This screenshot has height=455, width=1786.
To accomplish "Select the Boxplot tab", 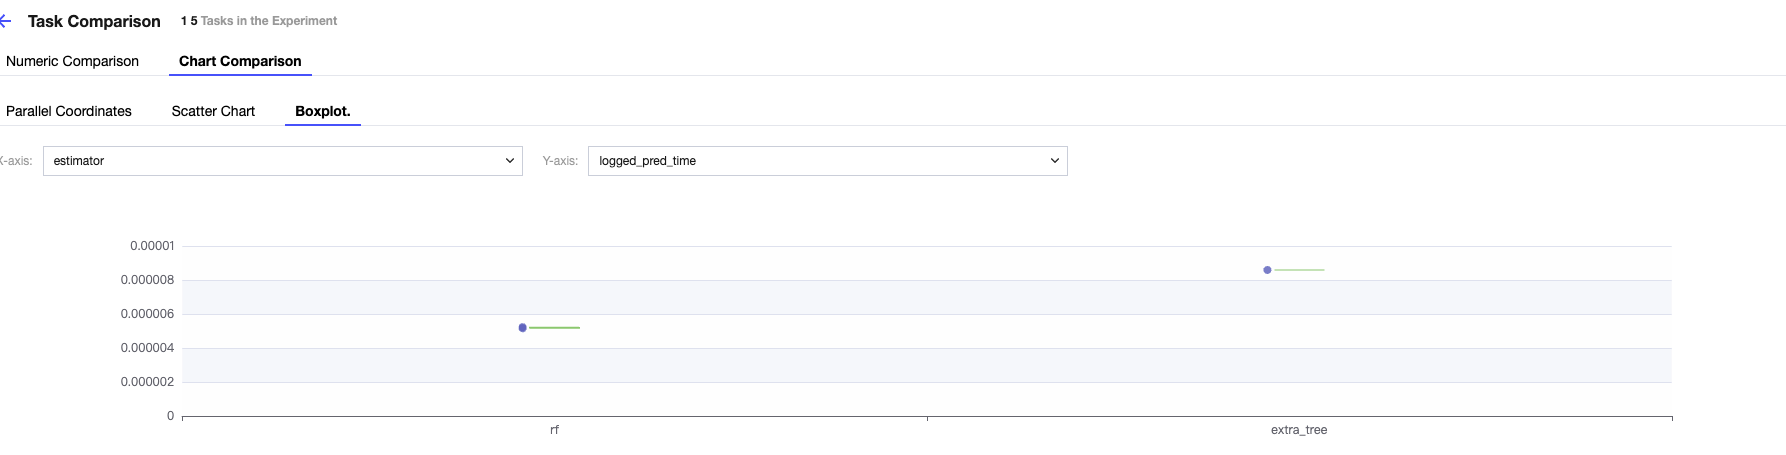I will [x=322, y=111].
